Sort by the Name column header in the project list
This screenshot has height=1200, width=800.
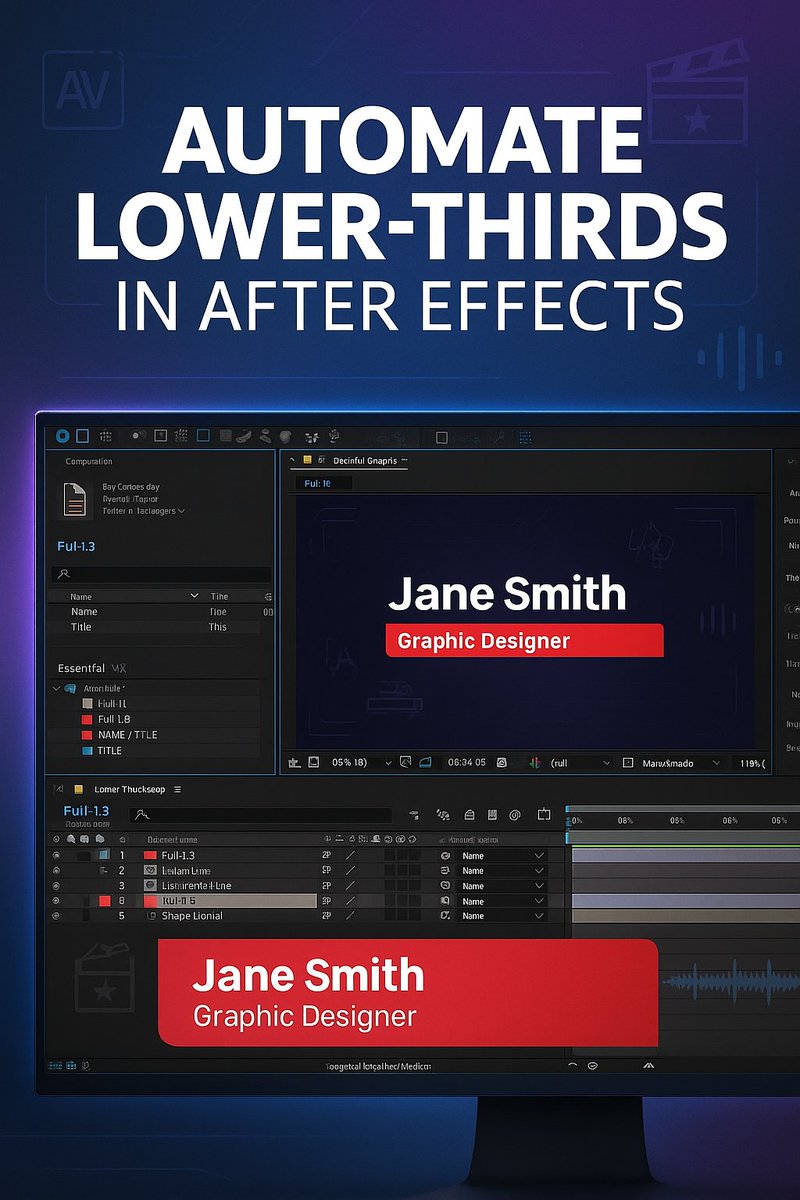pyautogui.click(x=82, y=596)
